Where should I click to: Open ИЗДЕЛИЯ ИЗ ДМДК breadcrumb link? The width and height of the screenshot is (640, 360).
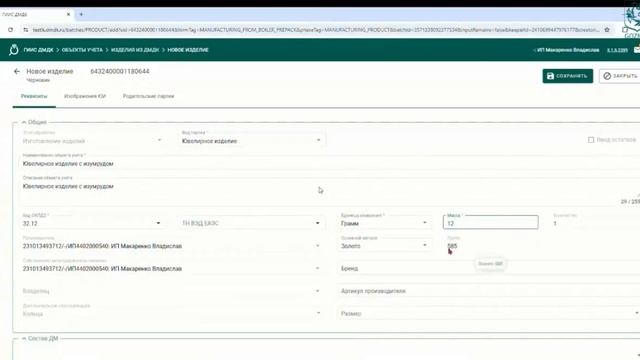click(135, 50)
